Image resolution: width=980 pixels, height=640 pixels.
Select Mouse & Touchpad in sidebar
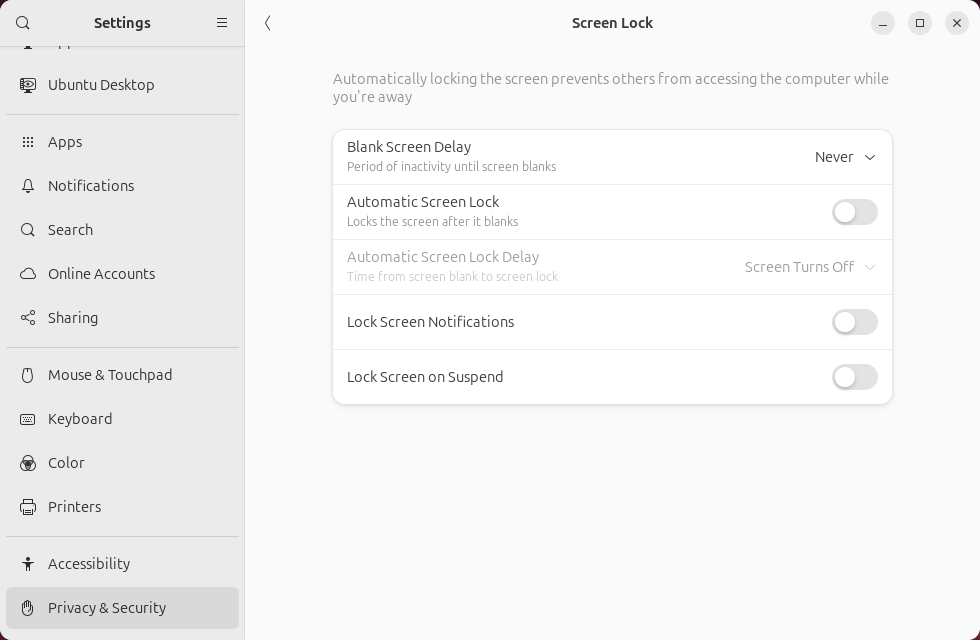[x=110, y=375]
